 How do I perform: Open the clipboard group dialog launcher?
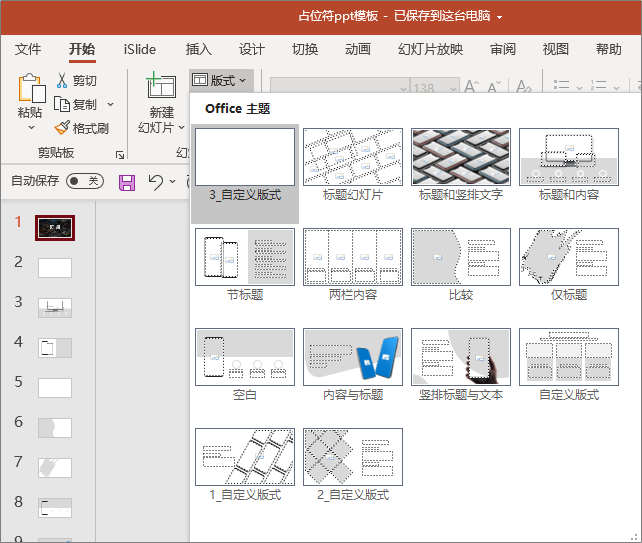(120, 155)
